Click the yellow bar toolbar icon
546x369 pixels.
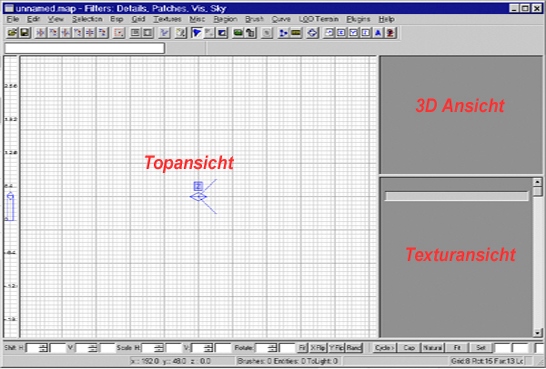click(x=296, y=33)
